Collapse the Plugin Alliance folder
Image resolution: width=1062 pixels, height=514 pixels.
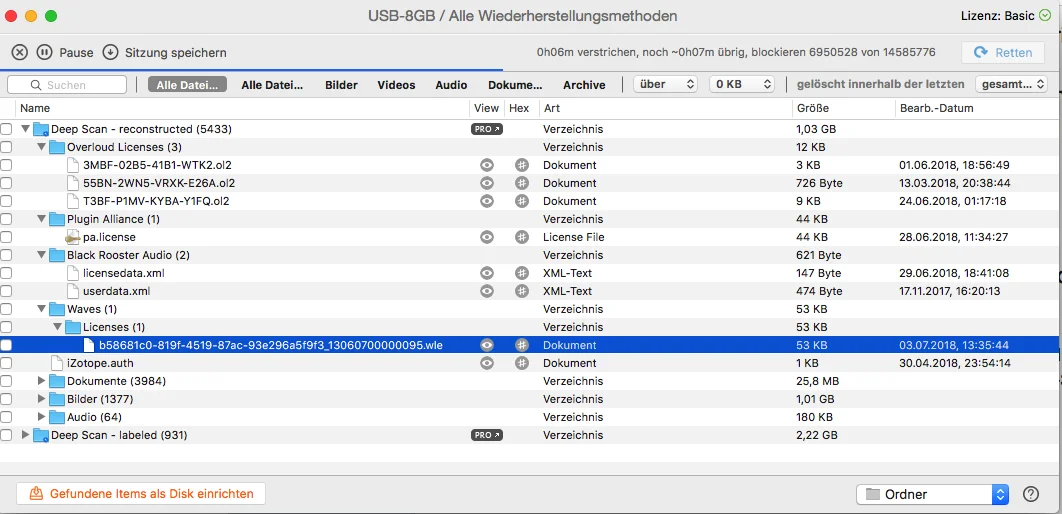(42, 219)
